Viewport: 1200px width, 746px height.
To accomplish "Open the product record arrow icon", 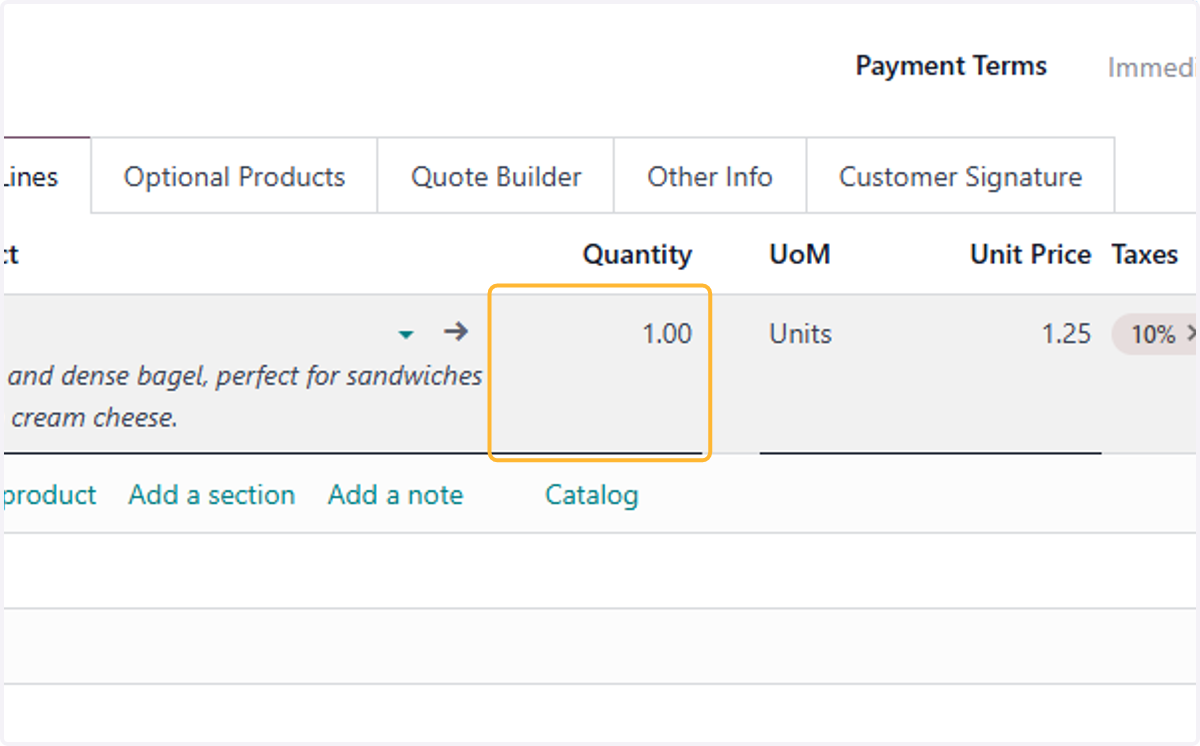I will (x=456, y=332).
